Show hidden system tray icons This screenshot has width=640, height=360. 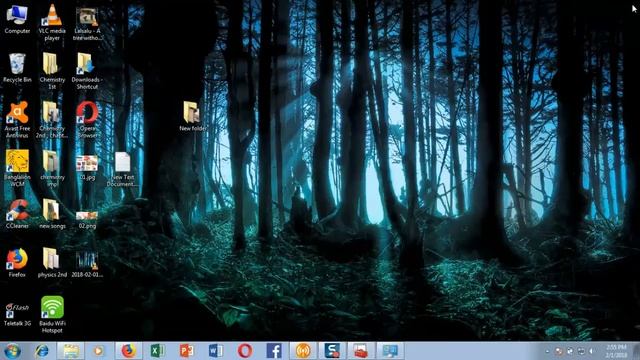click(x=548, y=351)
